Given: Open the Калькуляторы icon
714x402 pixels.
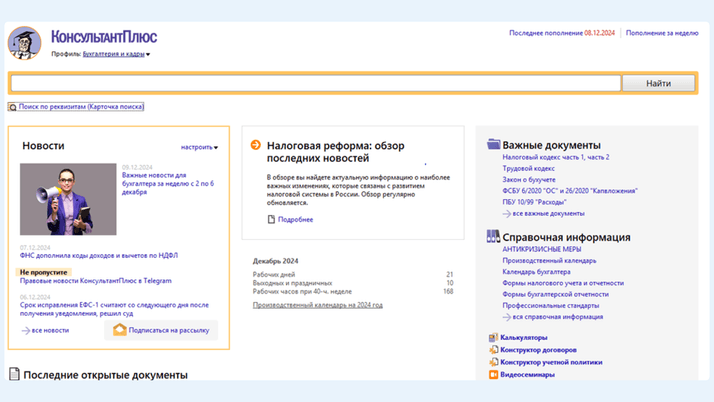Looking at the screenshot, I should pos(493,338).
